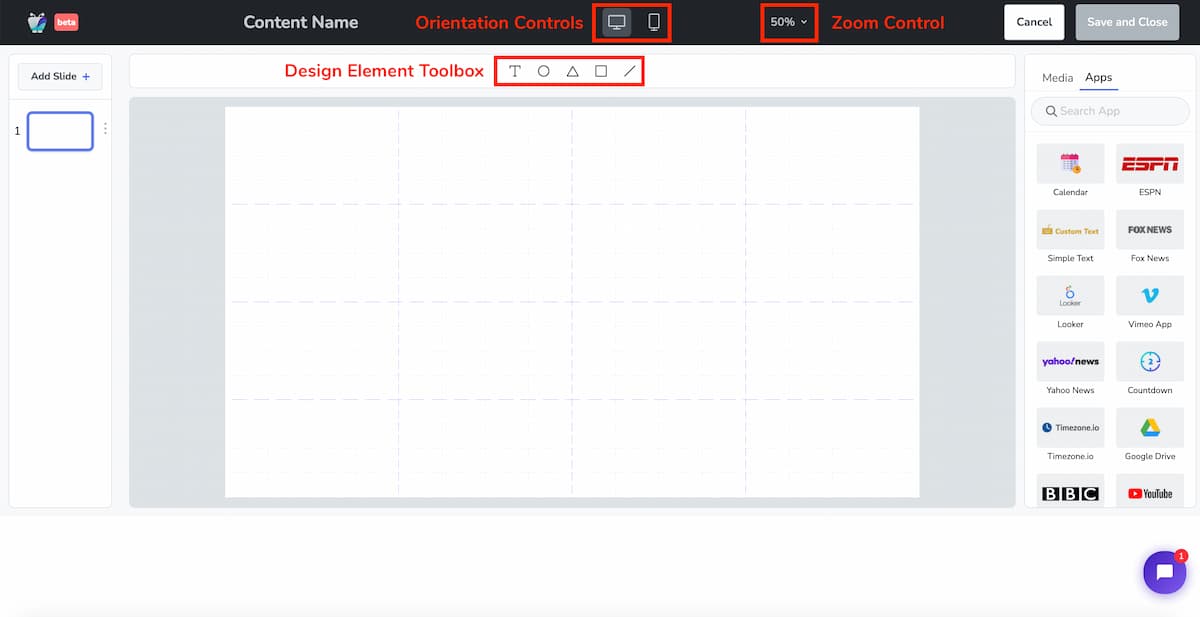Click the Save and Close button
The image size is (1200, 617).
point(1127,22)
